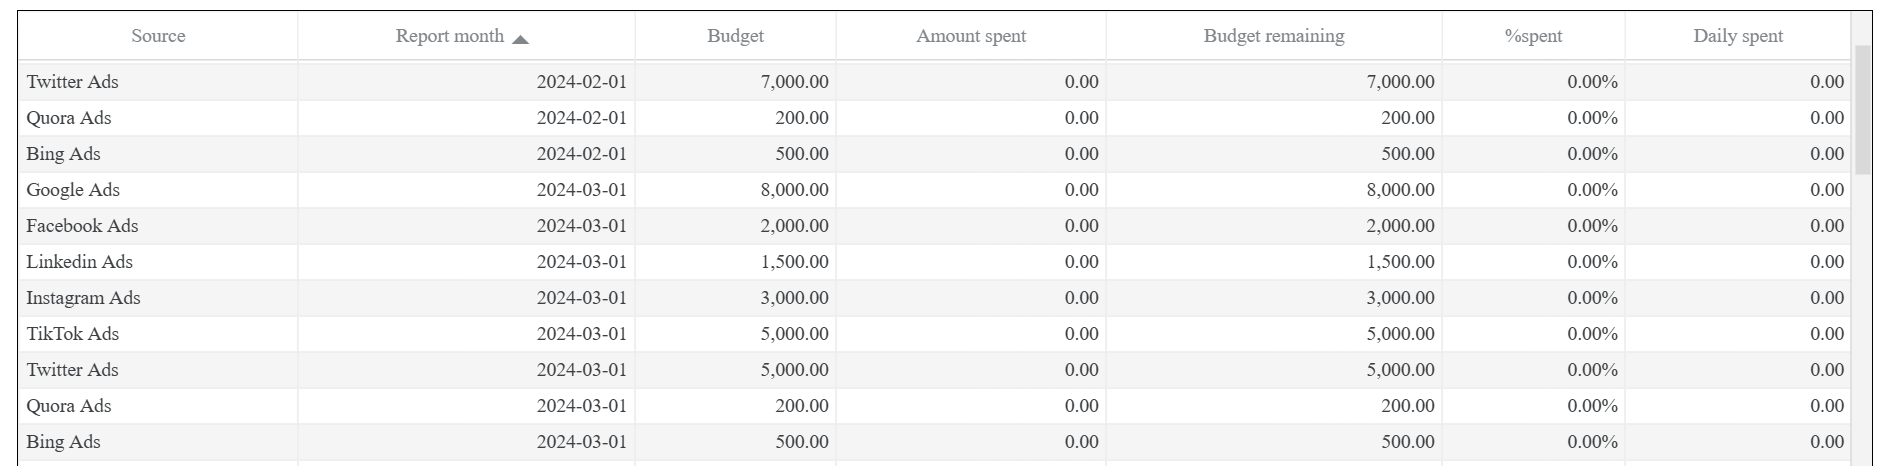The width and height of the screenshot is (1892, 466).
Task: Click the report month for Google Ads
Action: point(581,190)
